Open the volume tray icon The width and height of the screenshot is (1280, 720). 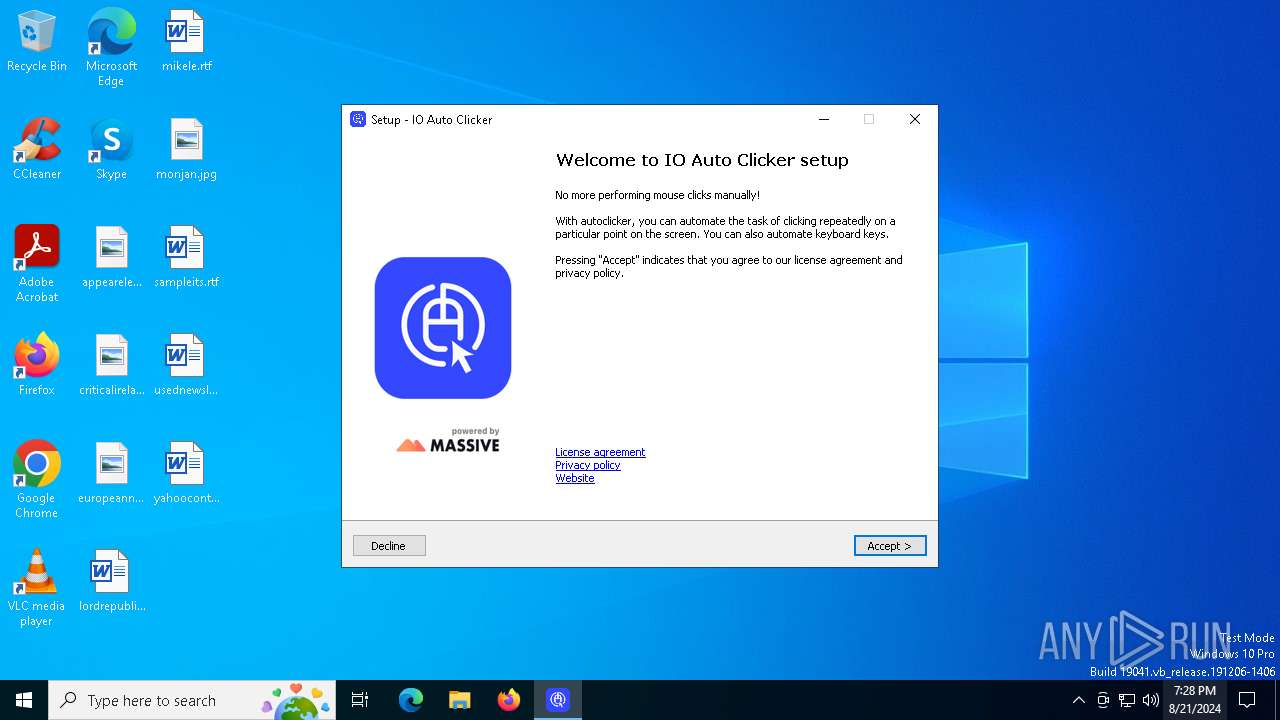[x=1151, y=700]
